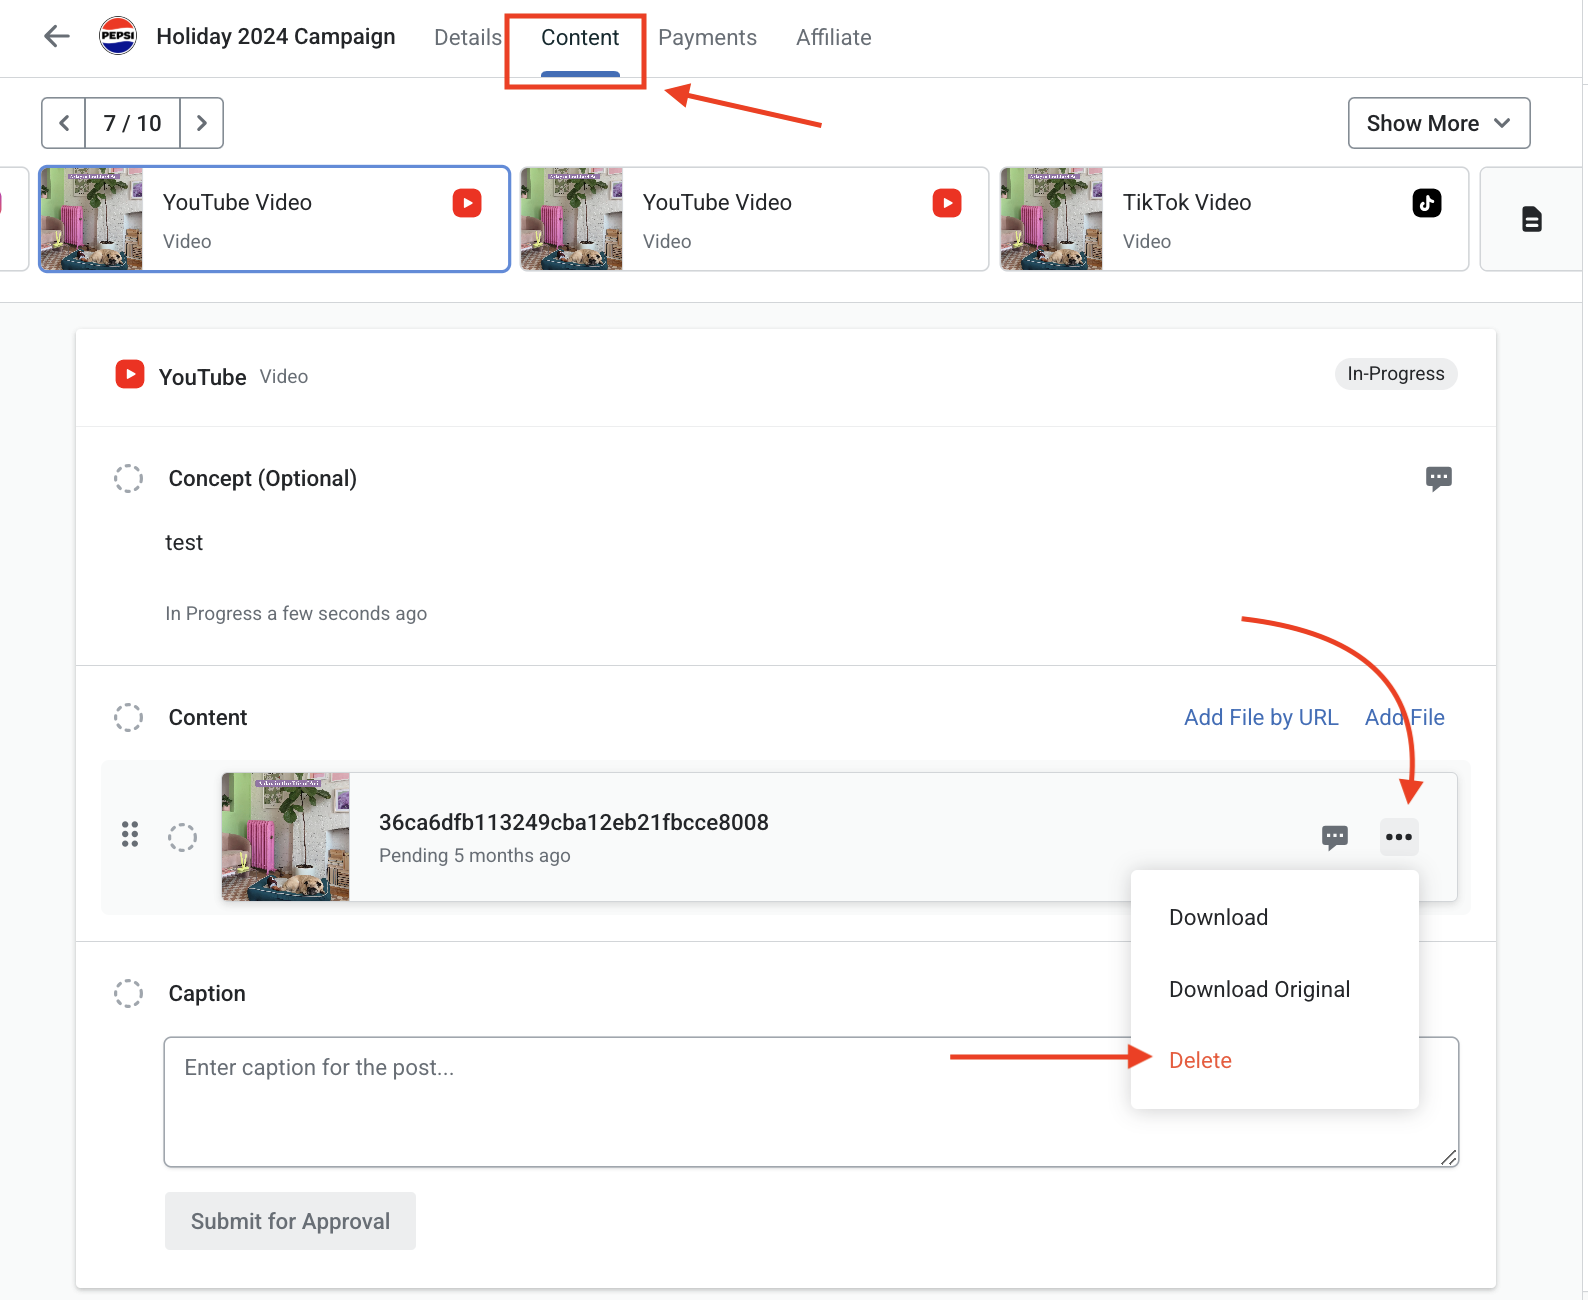Open the document icon card at right
Image resolution: width=1588 pixels, height=1300 pixels.
(x=1531, y=219)
